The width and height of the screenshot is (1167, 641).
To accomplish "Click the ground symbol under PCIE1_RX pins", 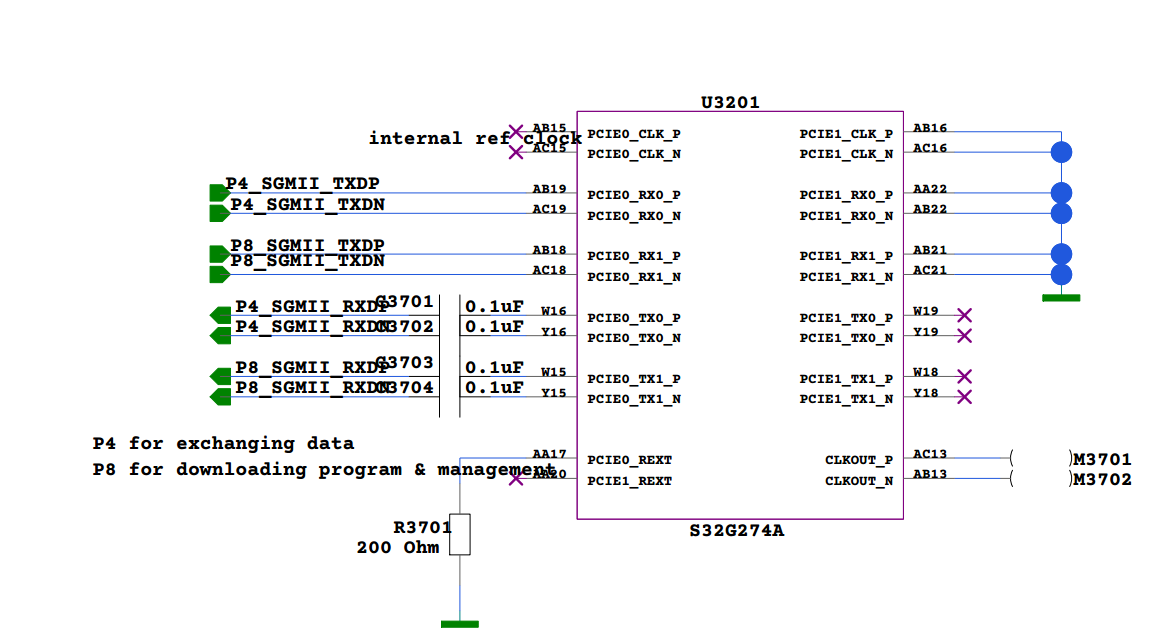I will 1061,294.
